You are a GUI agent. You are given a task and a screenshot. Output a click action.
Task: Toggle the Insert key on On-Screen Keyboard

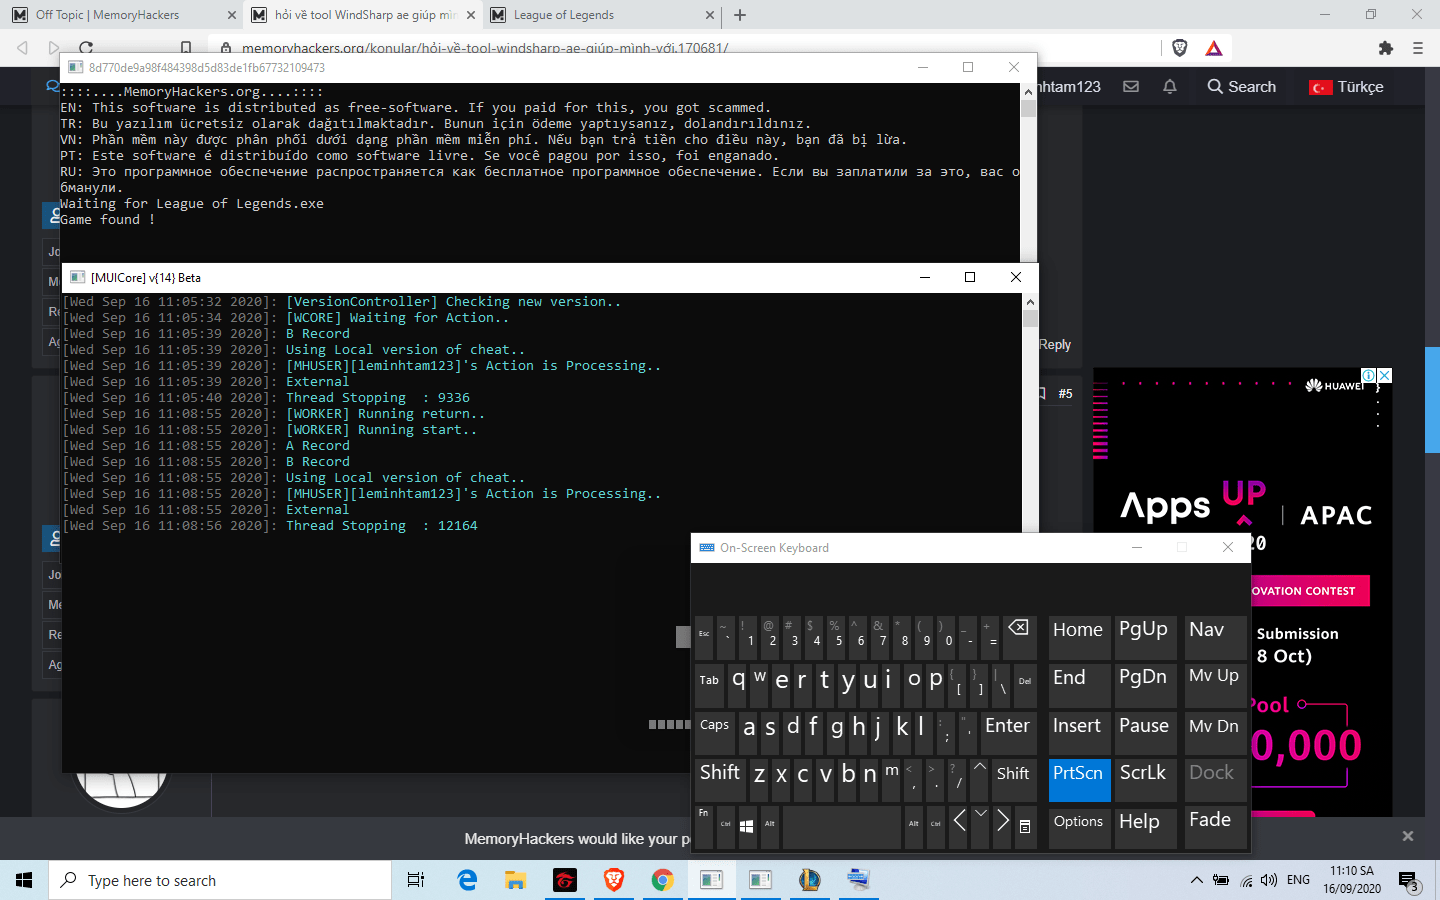1079,733
